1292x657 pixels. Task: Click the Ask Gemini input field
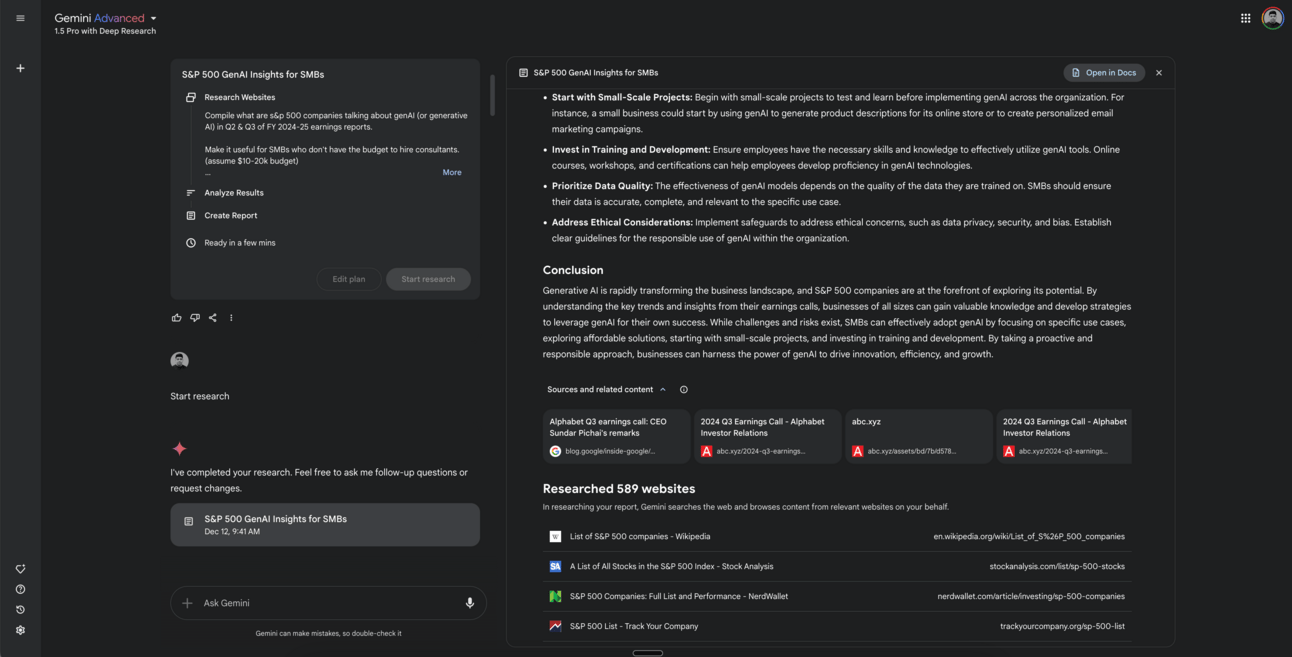click(x=328, y=603)
